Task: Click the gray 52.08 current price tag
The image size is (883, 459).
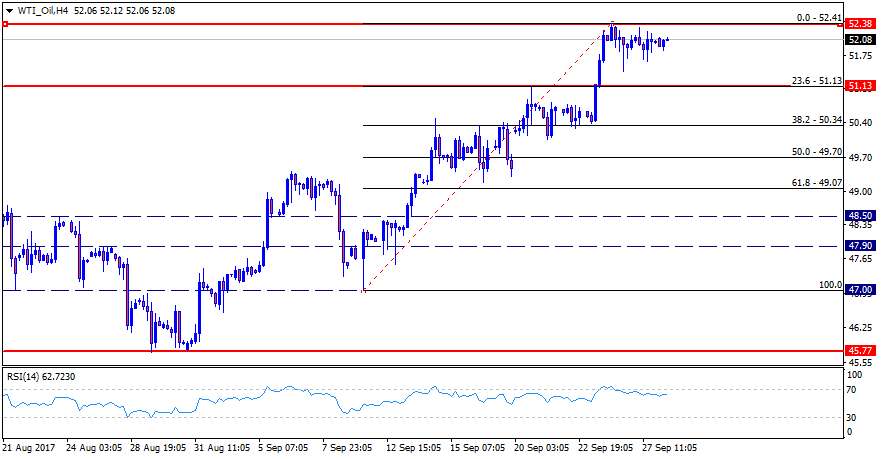Action: (861, 40)
